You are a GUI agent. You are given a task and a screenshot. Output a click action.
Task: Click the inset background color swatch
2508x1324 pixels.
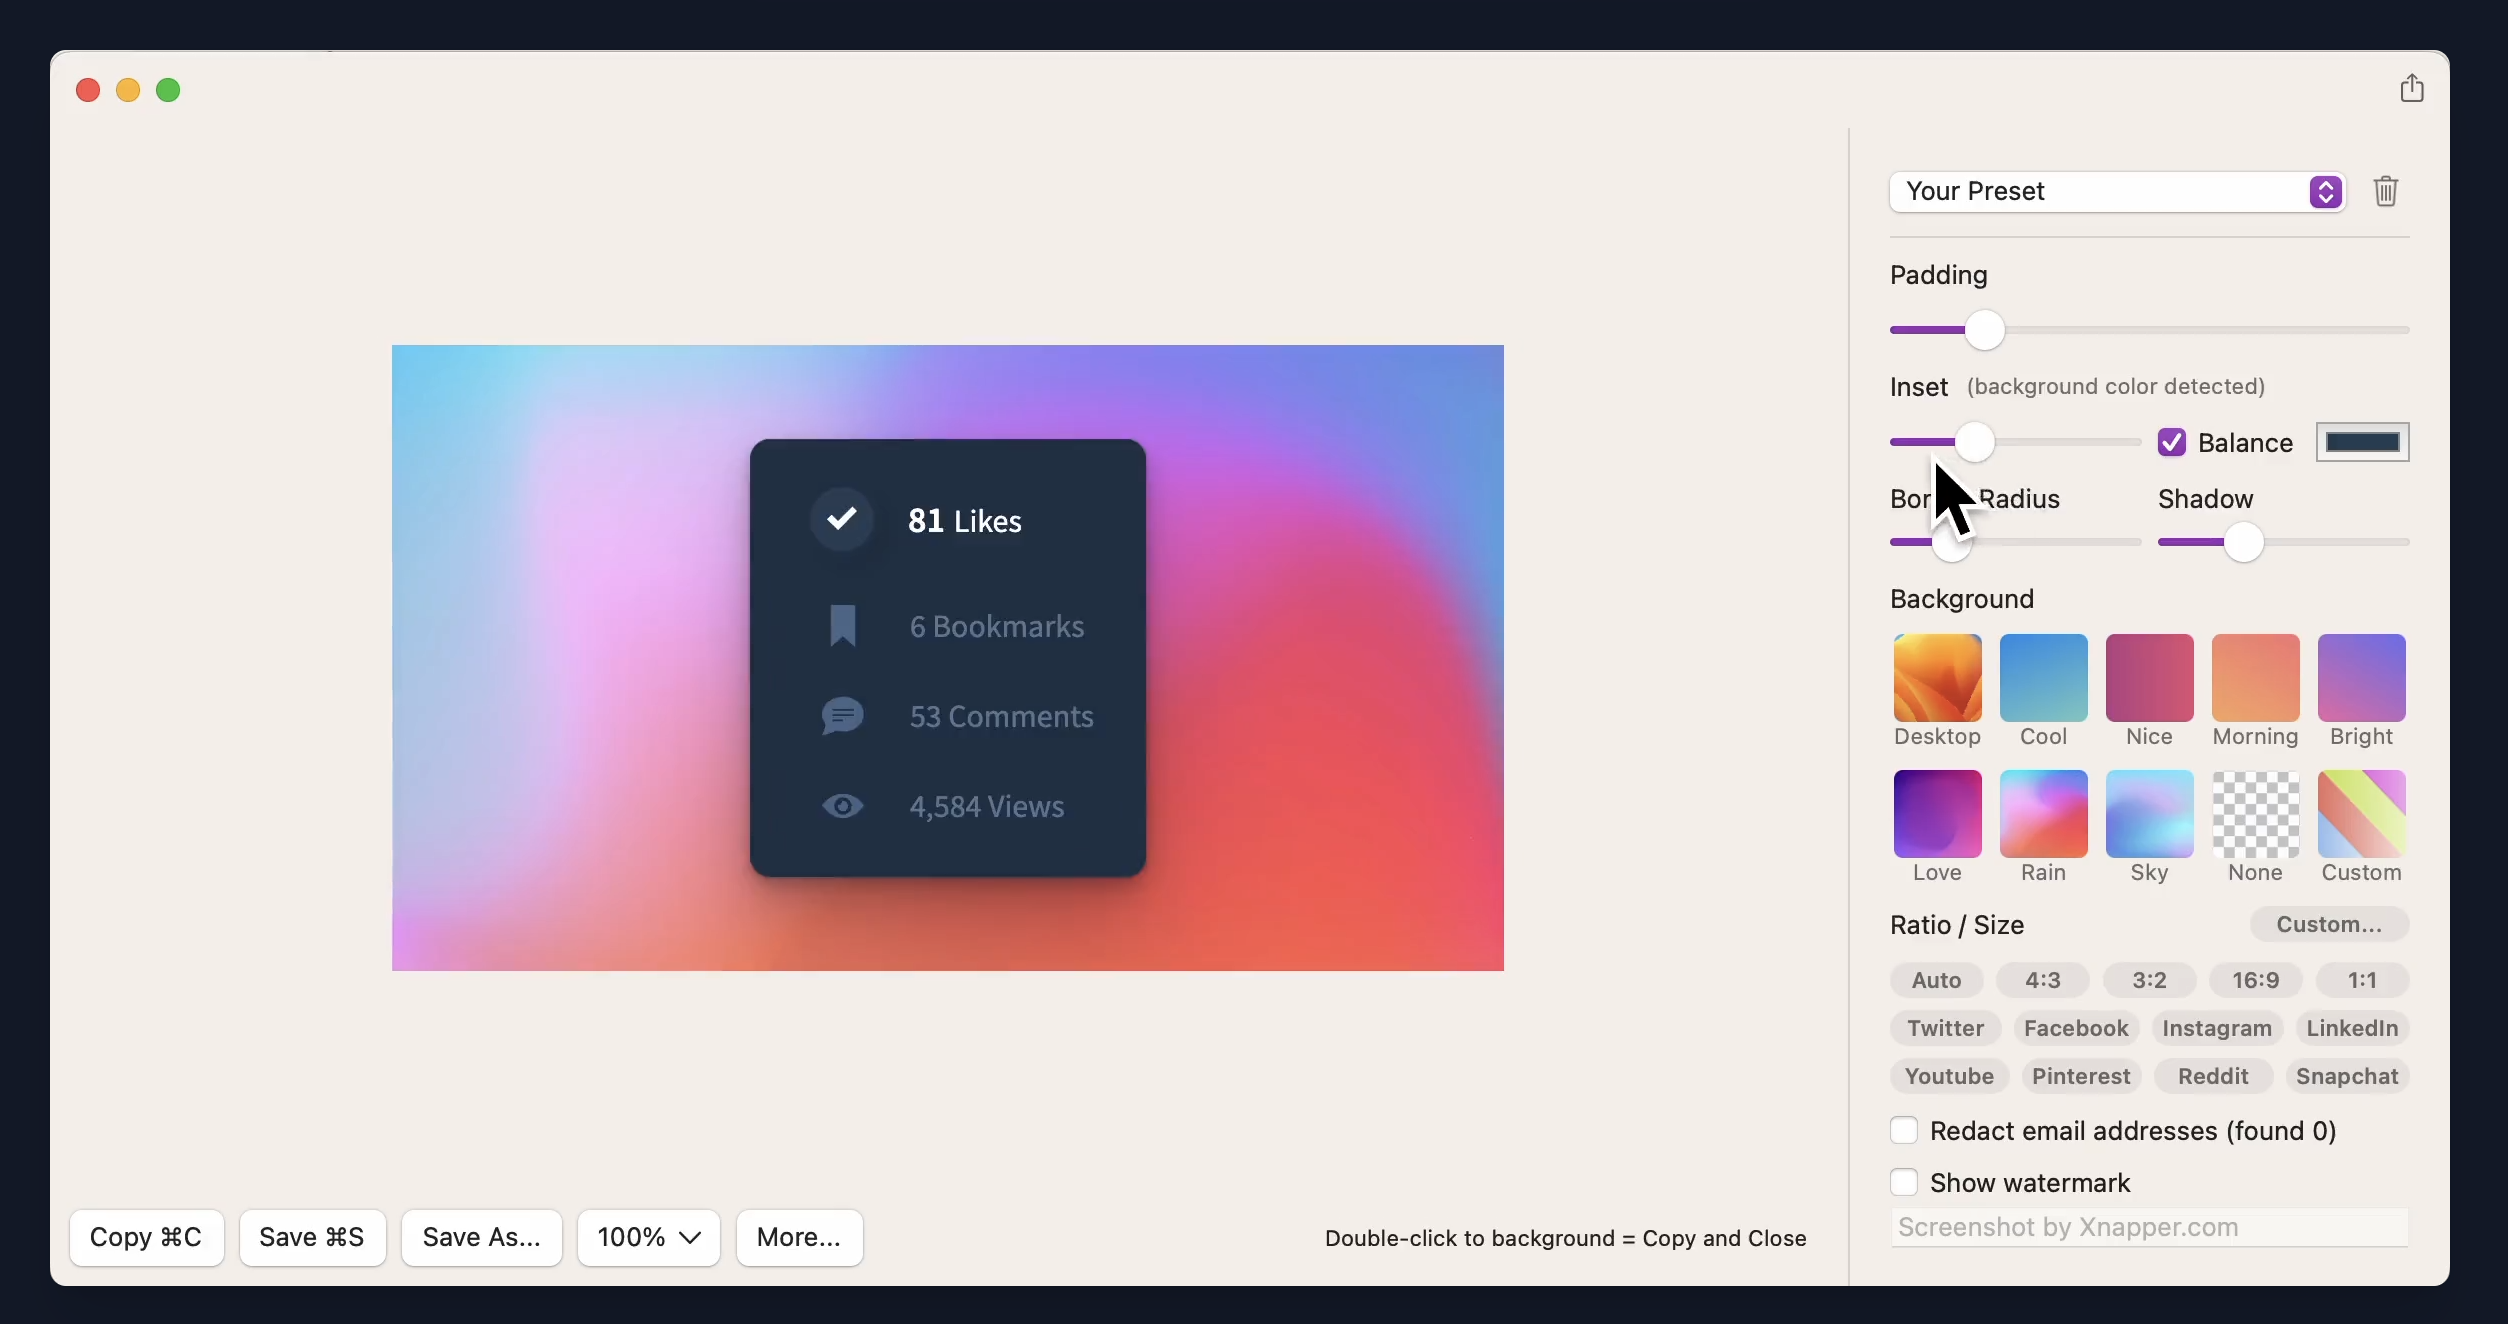(2362, 442)
